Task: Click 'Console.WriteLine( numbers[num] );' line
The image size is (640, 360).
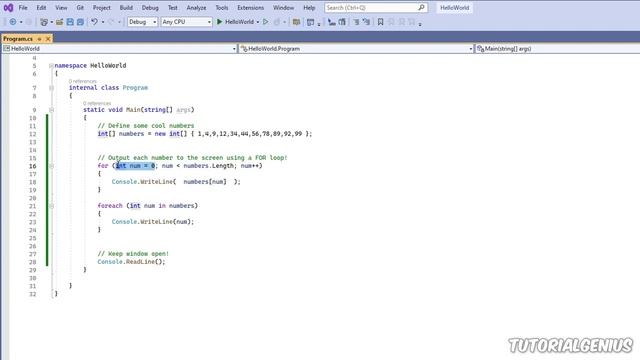Action: click(176, 182)
